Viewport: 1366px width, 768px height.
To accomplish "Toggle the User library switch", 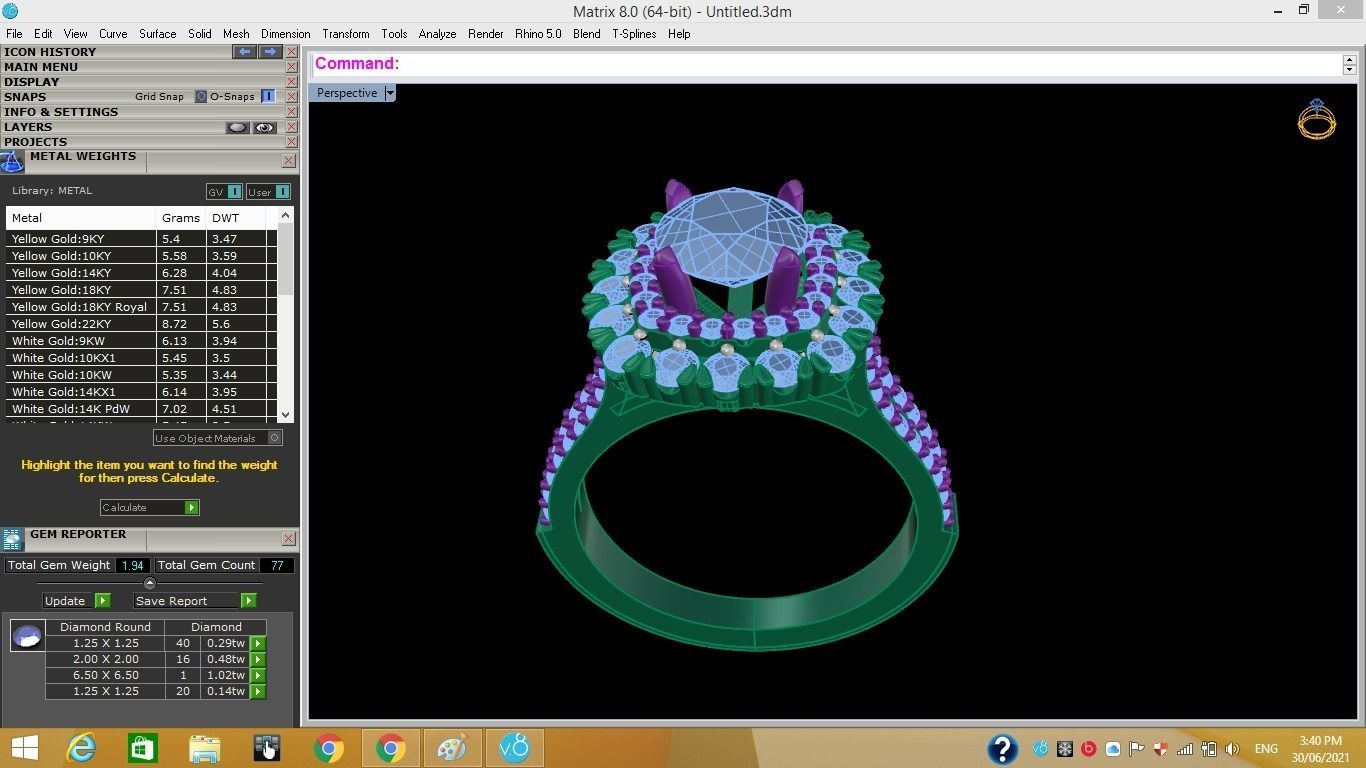I will tap(282, 192).
